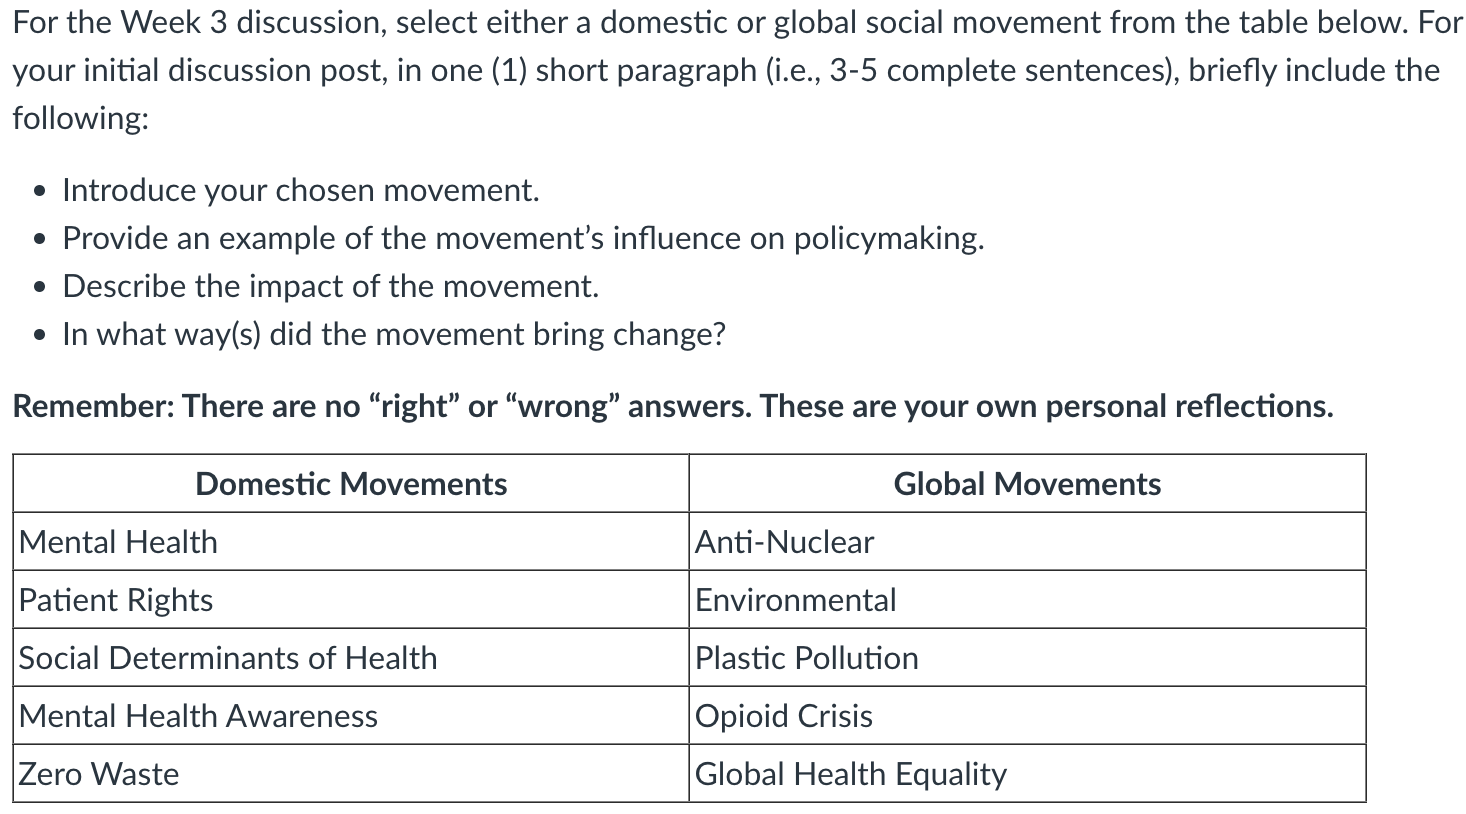Click 'Describe the impact of the movement' bullet
The height and width of the screenshot is (814, 1466).
(x=331, y=286)
